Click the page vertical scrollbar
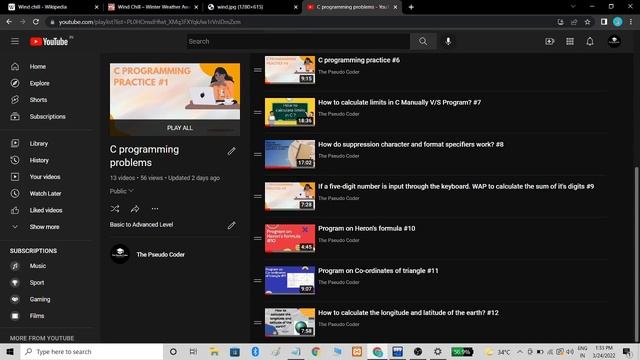The height and width of the screenshot is (360, 640). [x=637, y=253]
